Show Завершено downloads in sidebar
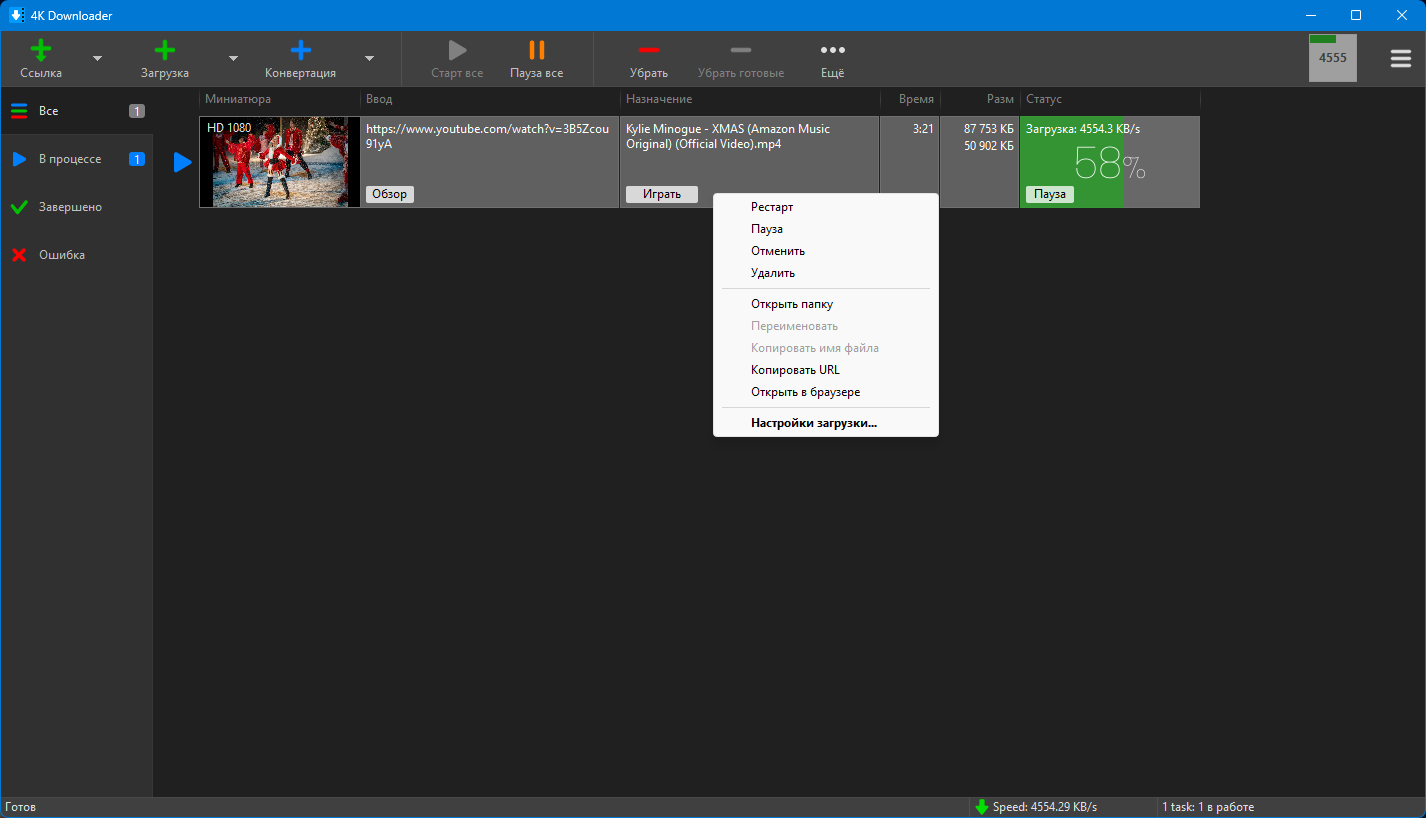This screenshot has height=818, width=1426. tap(70, 207)
